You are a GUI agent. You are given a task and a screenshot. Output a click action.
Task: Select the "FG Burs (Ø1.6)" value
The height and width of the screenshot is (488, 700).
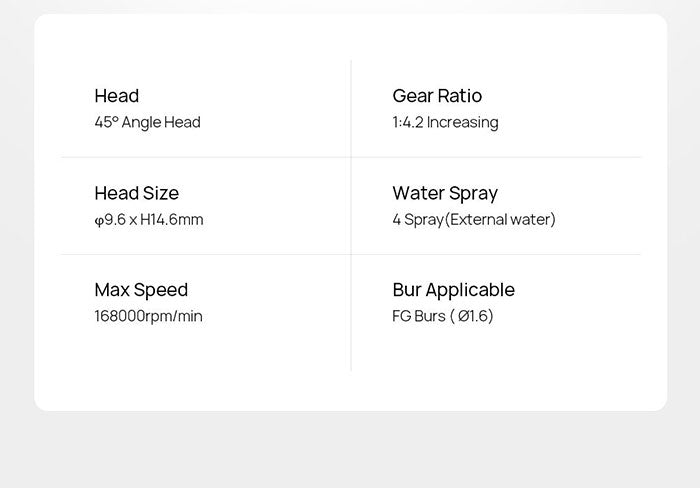442,316
